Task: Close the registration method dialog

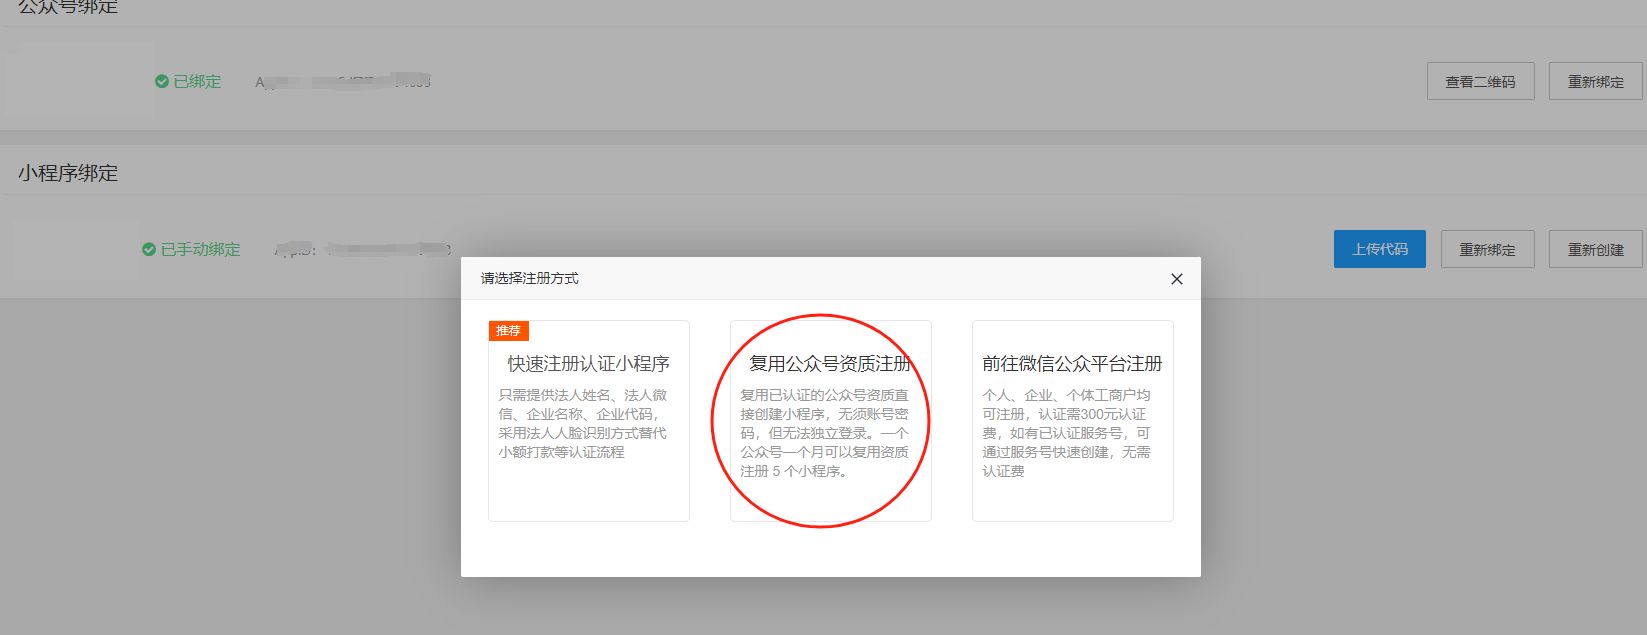Action: [1176, 279]
